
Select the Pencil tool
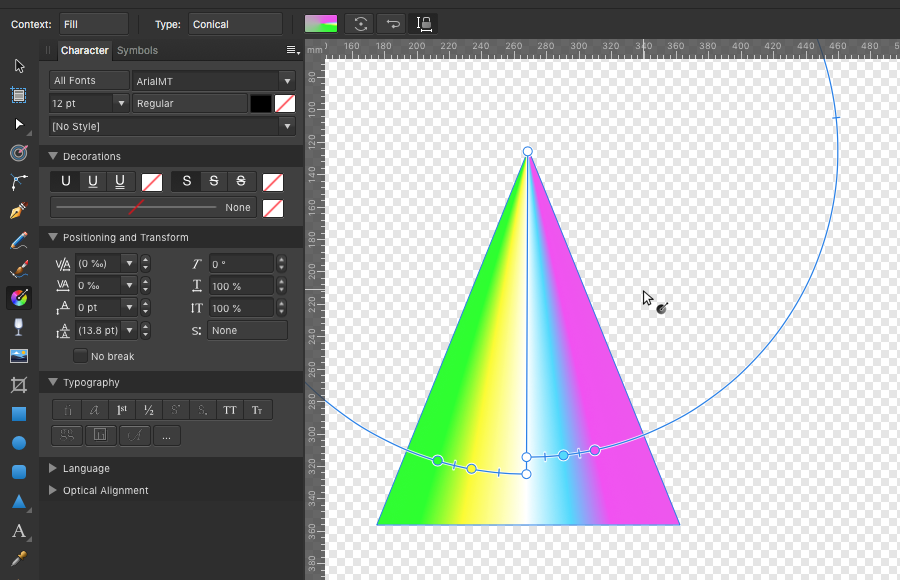coord(18,240)
